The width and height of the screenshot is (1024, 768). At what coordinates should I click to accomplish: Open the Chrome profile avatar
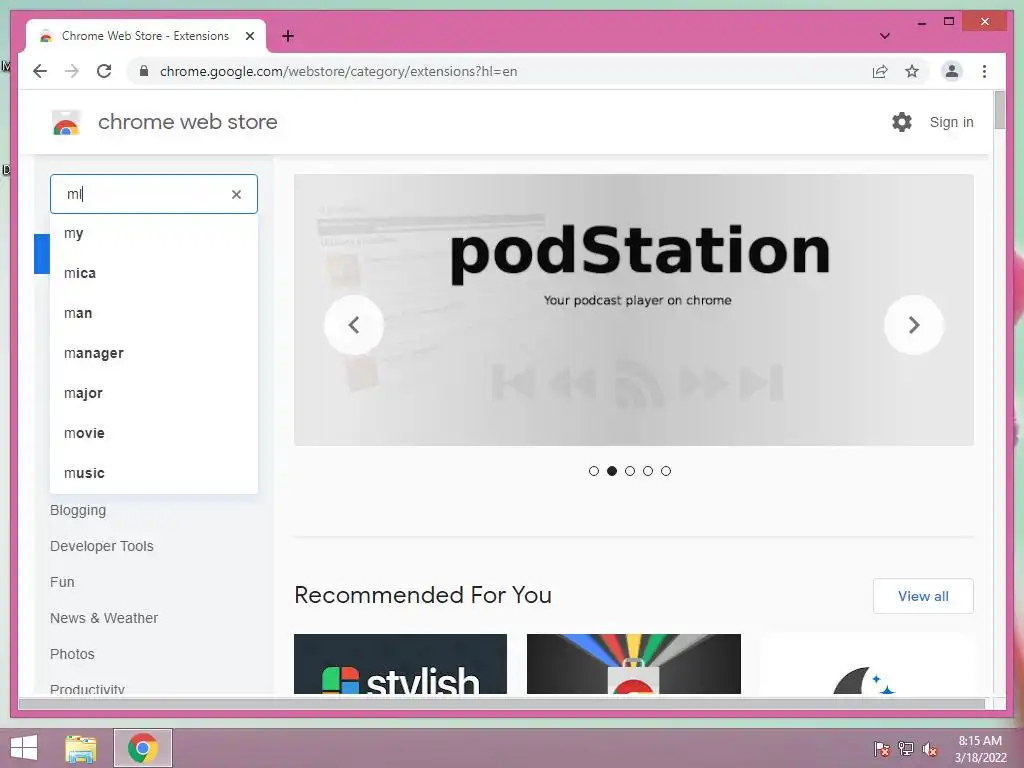952,71
